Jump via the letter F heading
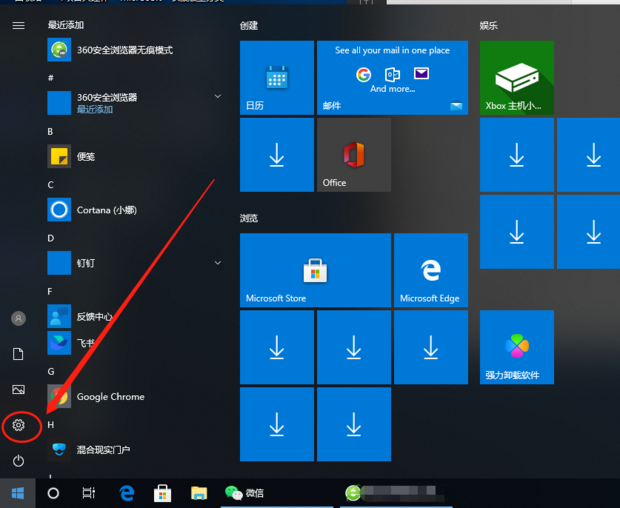 click(x=50, y=291)
